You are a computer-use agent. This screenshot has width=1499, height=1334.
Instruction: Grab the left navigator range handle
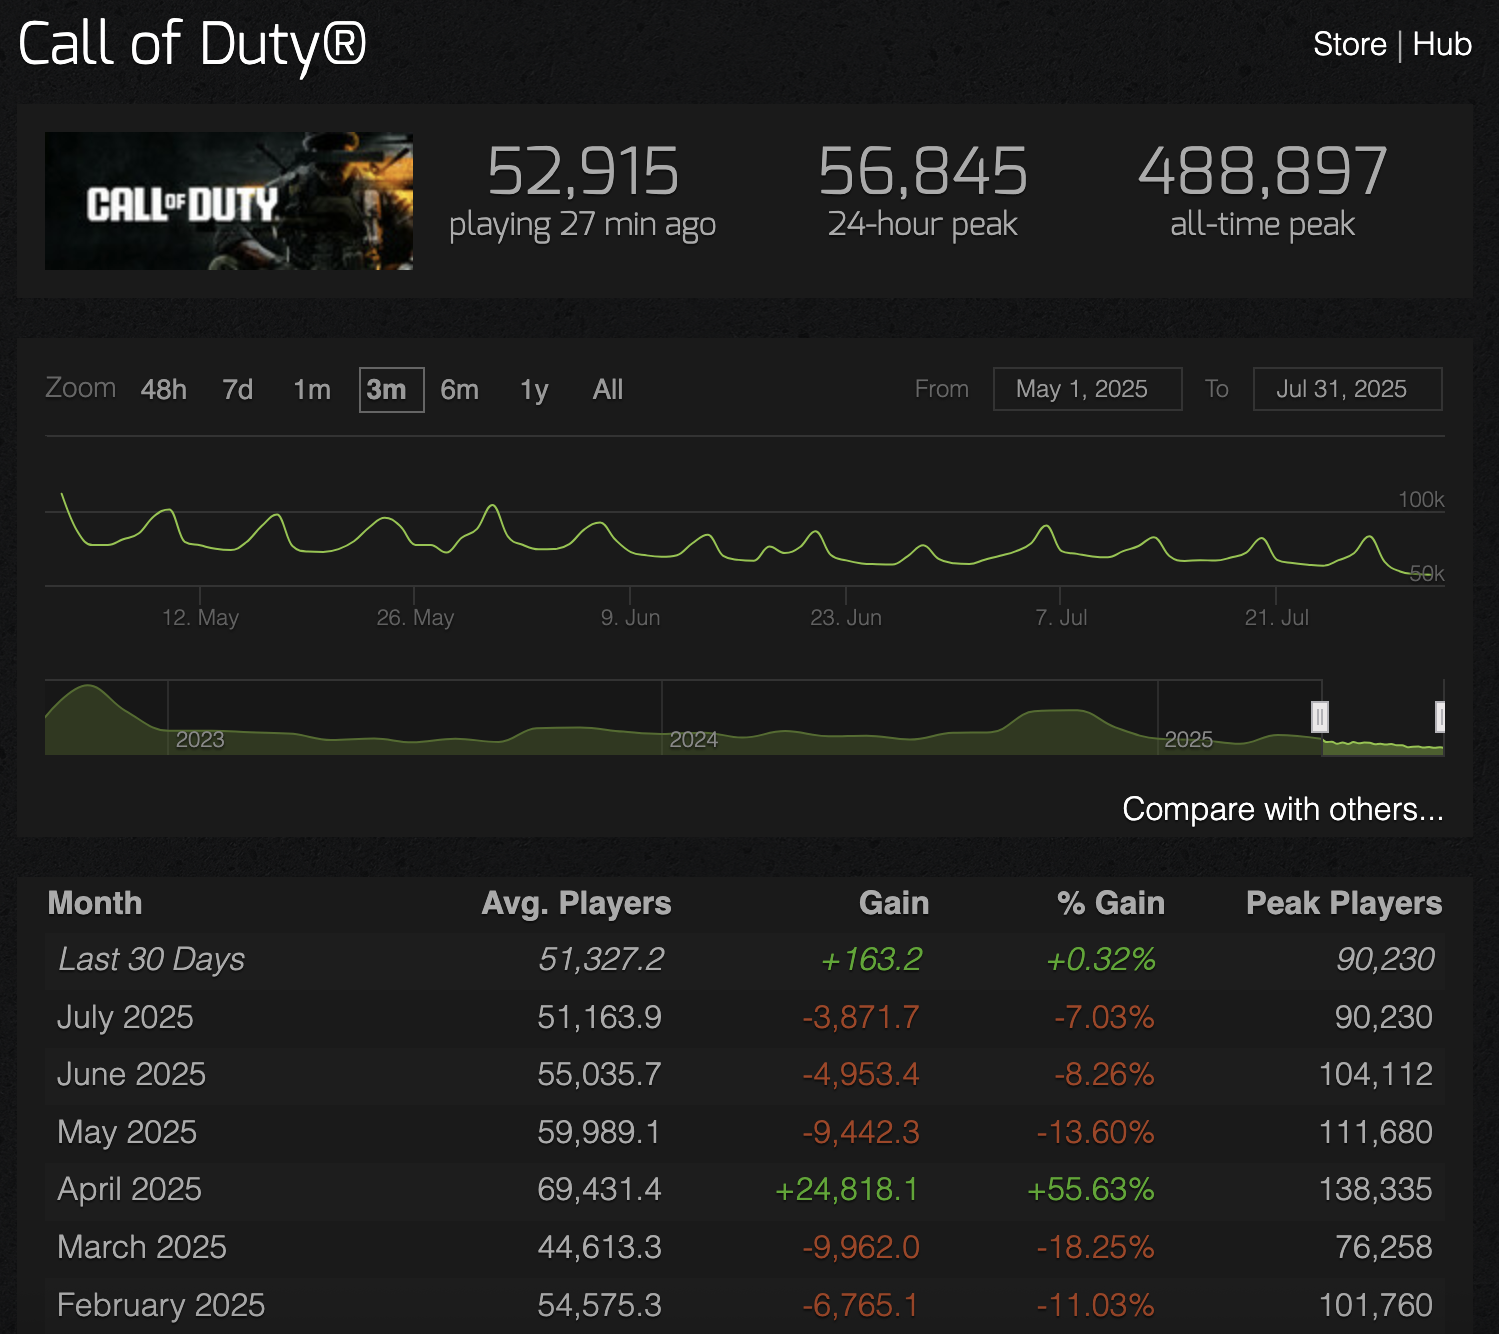pos(1320,717)
